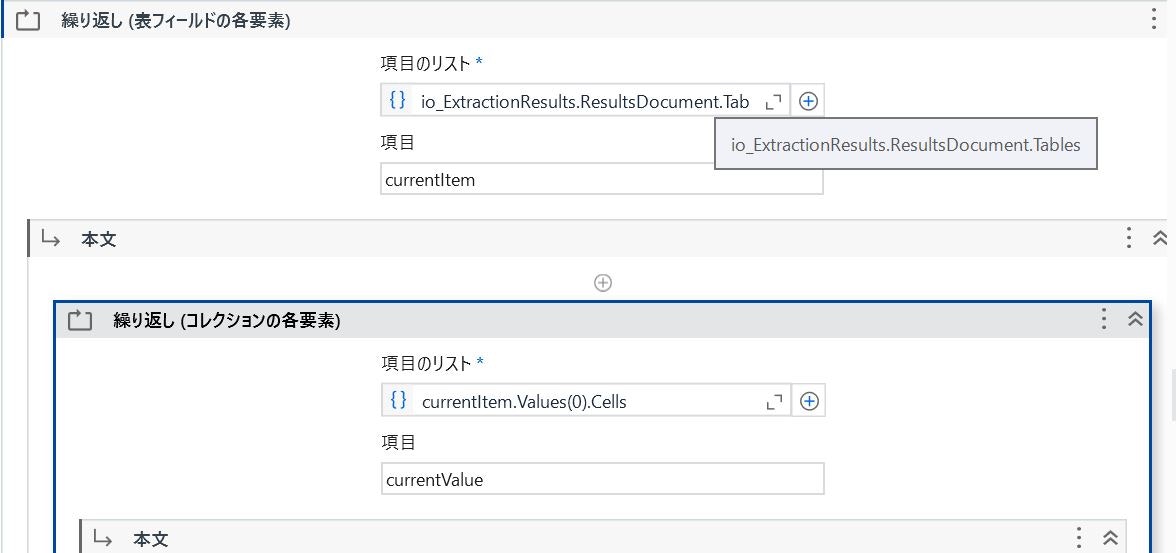Viewport: 1176px width, 553px height.
Task: Open options menu of 繰り返し (コレクションの各要素)
Action: [1103, 319]
